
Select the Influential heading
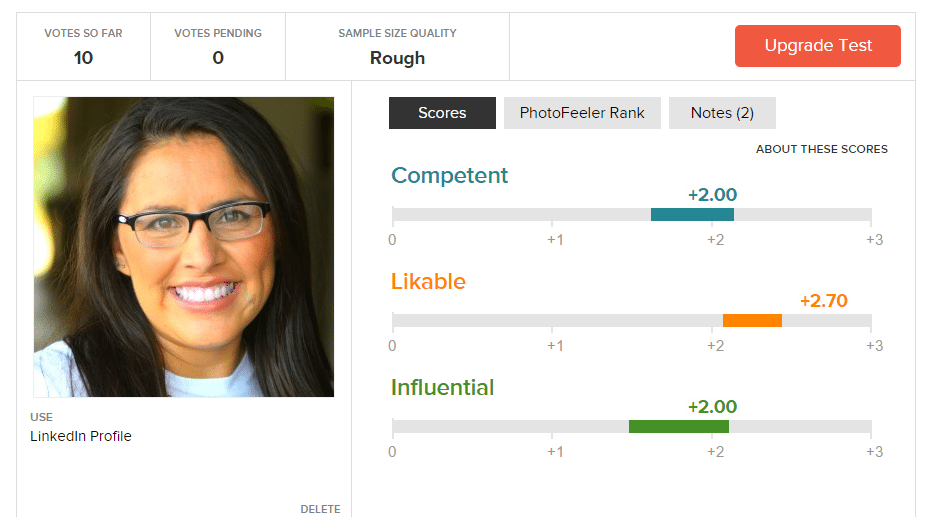[x=442, y=388]
